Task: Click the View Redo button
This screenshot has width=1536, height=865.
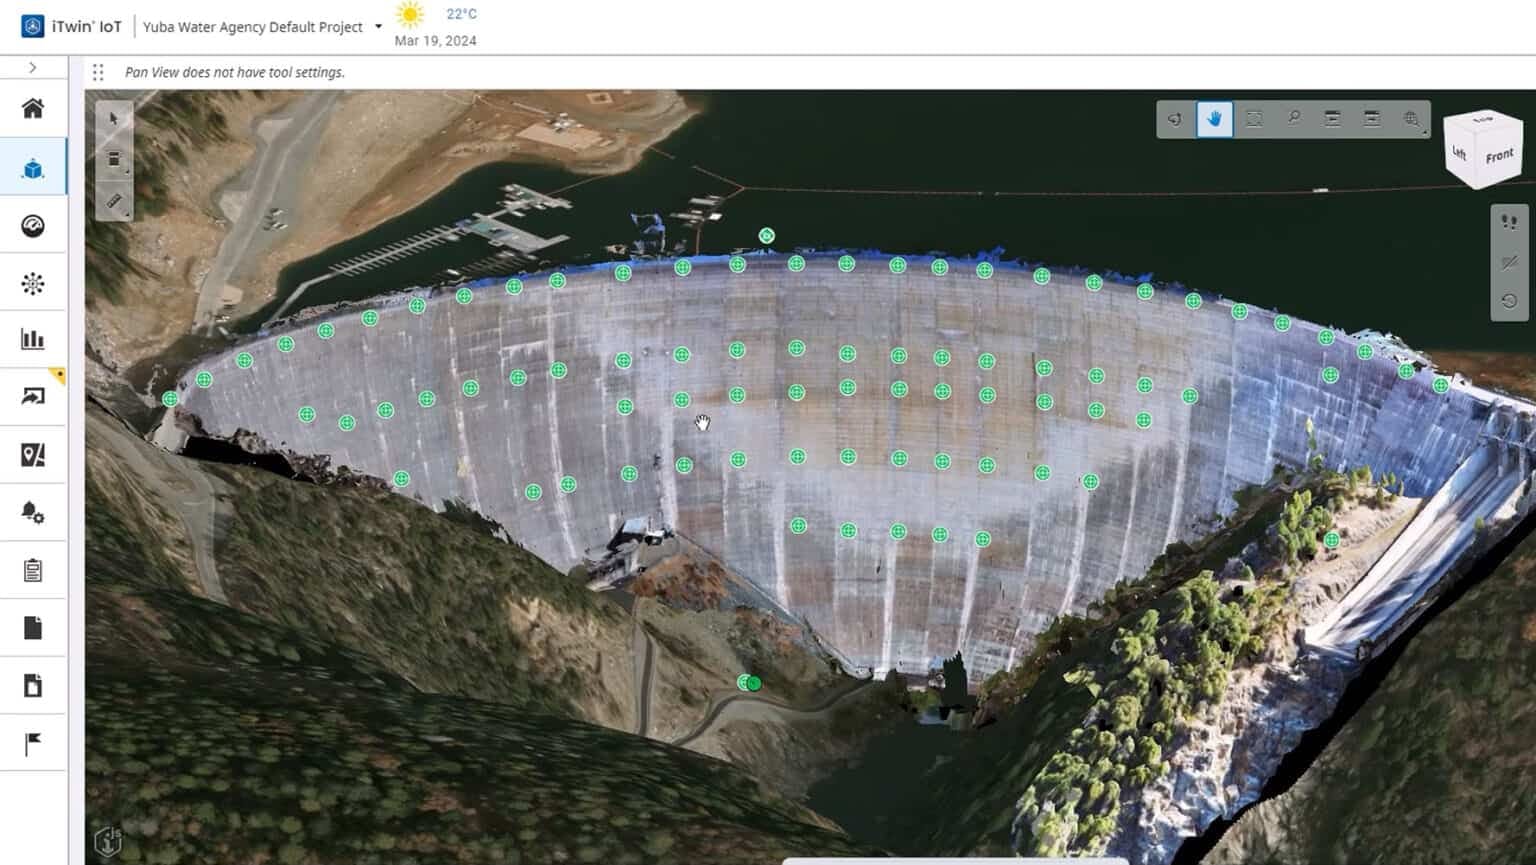Action: tap(1372, 119)
